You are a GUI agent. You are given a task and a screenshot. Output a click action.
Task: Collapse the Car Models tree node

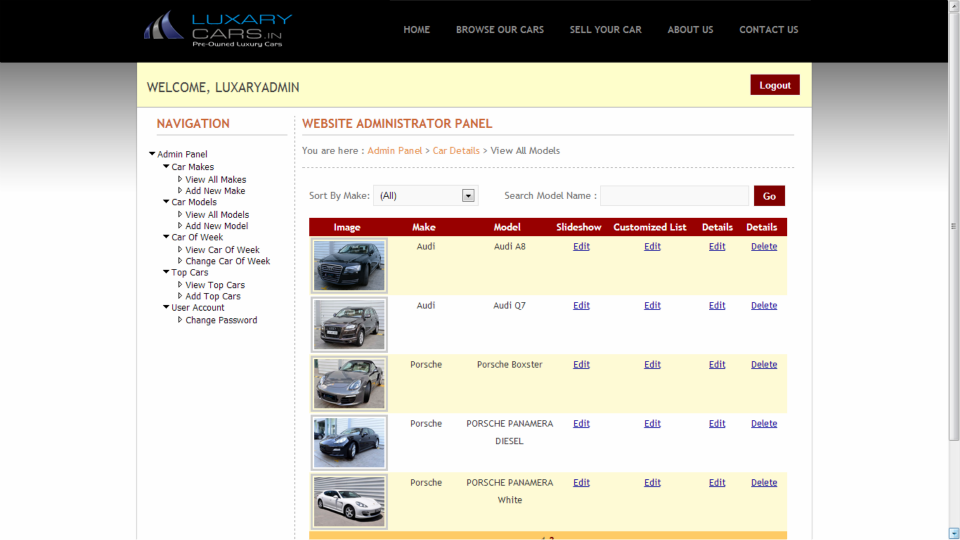coord(166,201)
